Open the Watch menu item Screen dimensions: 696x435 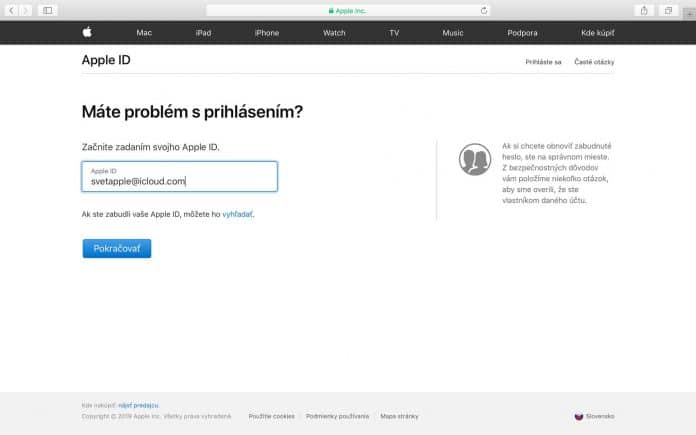click(x=334, y=33)
